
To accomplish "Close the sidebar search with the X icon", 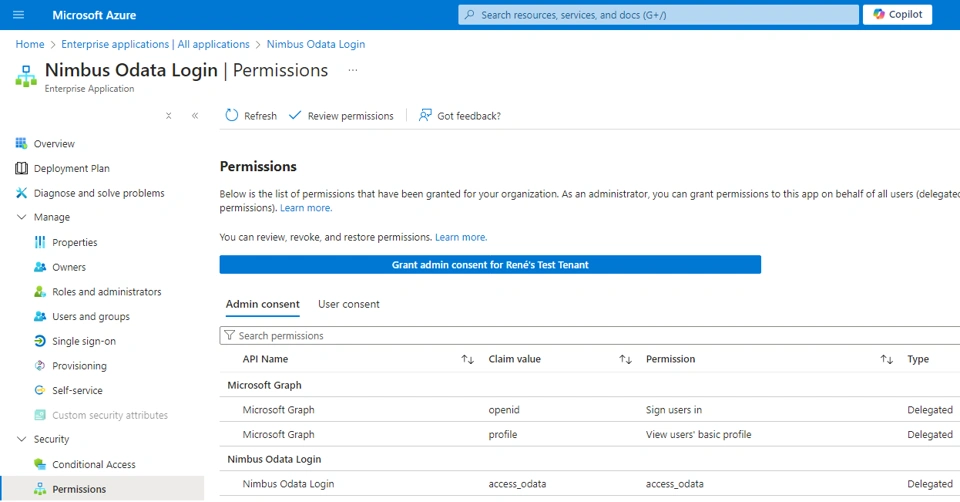I will tap(168, 116).
